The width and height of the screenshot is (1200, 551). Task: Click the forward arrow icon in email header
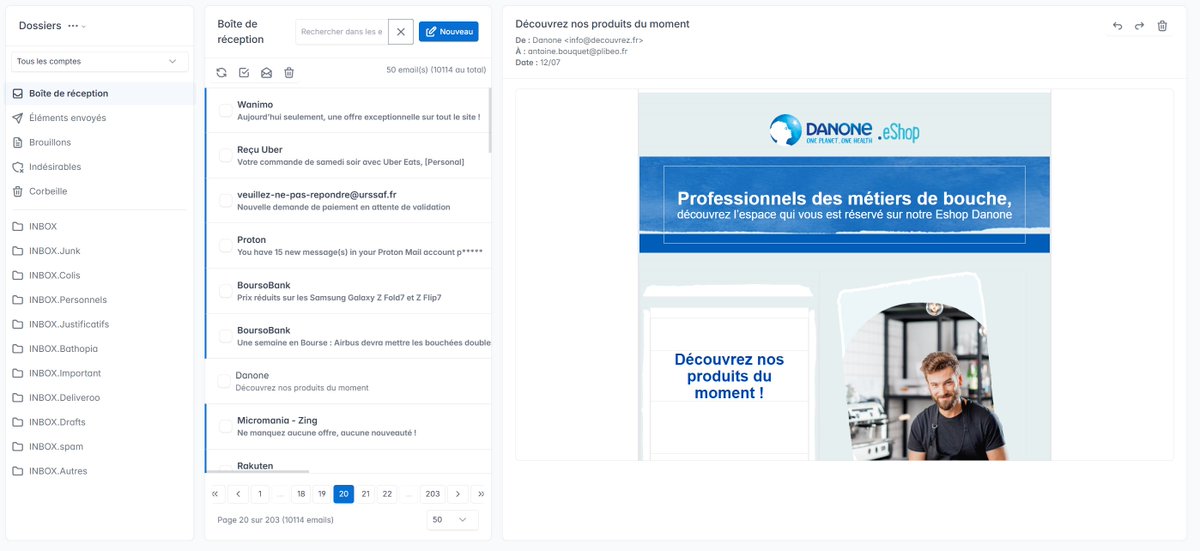pyautogui.click(x=1139, y=26)
